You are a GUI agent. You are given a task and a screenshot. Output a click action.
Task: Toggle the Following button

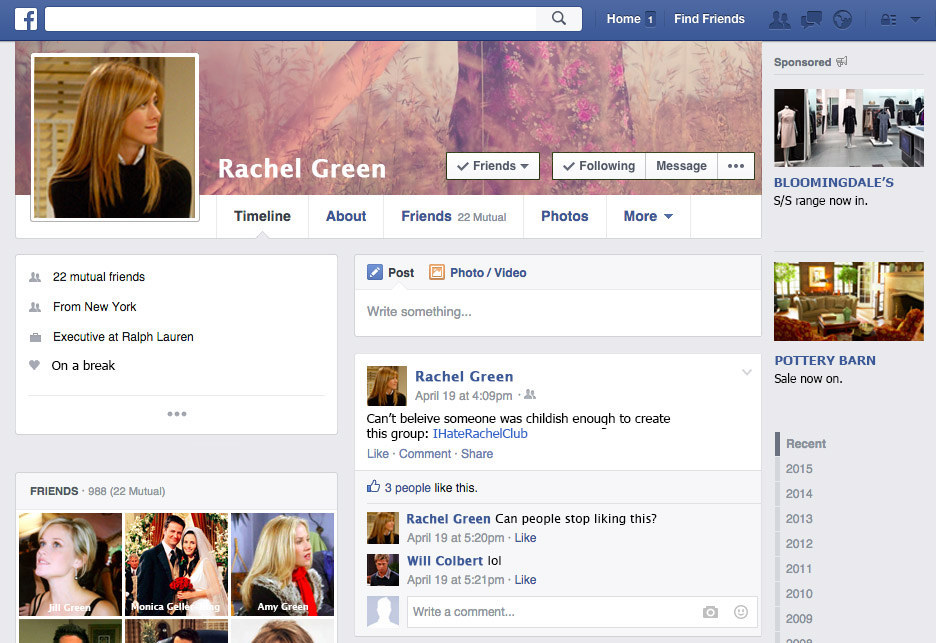[599, 166]
